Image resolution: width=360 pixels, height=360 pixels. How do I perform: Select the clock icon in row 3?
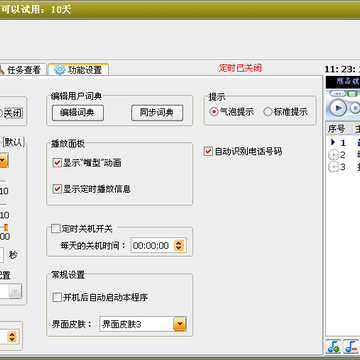tap(333, 167)
